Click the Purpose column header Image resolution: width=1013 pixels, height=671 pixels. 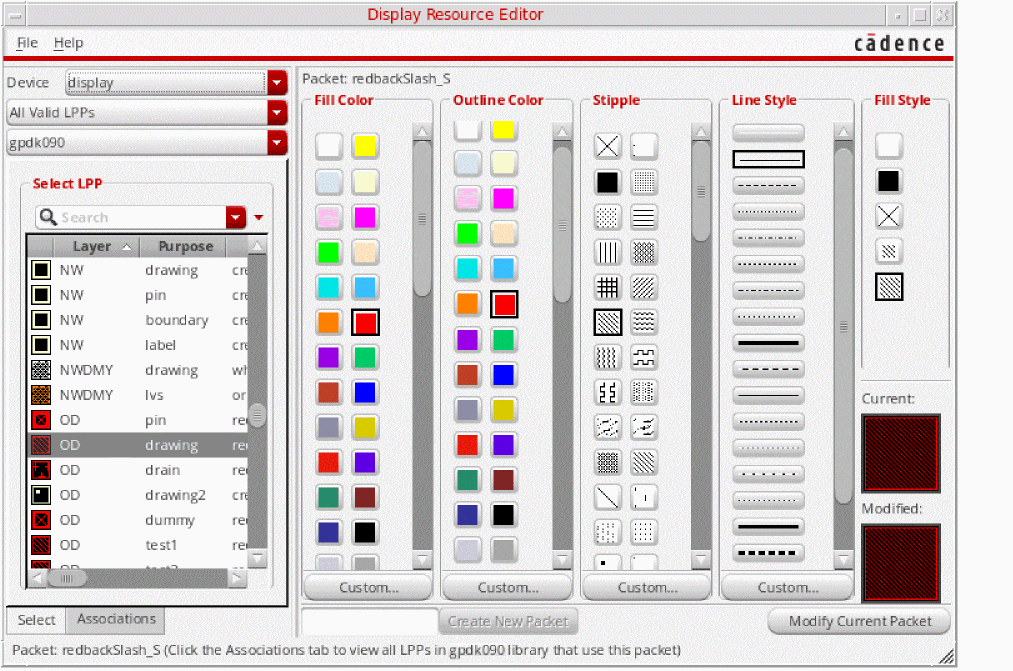click(184, 247)
